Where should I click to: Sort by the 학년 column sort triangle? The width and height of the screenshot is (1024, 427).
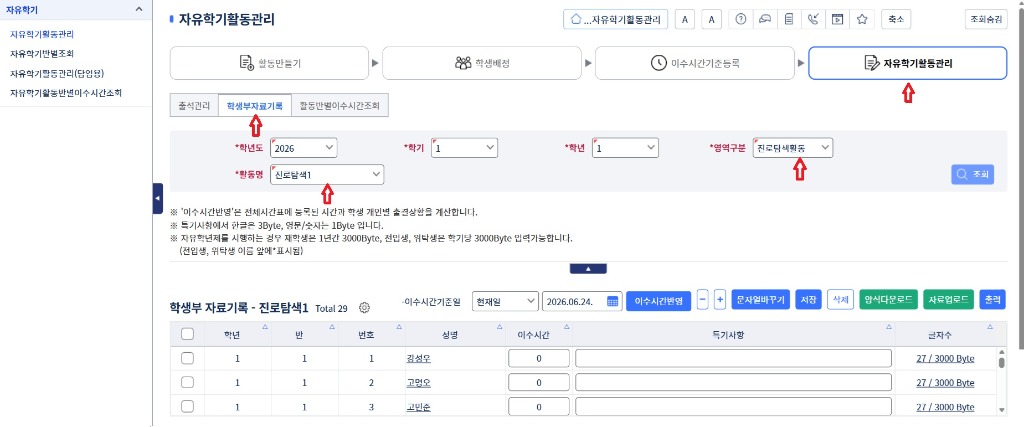click(264, 327)
